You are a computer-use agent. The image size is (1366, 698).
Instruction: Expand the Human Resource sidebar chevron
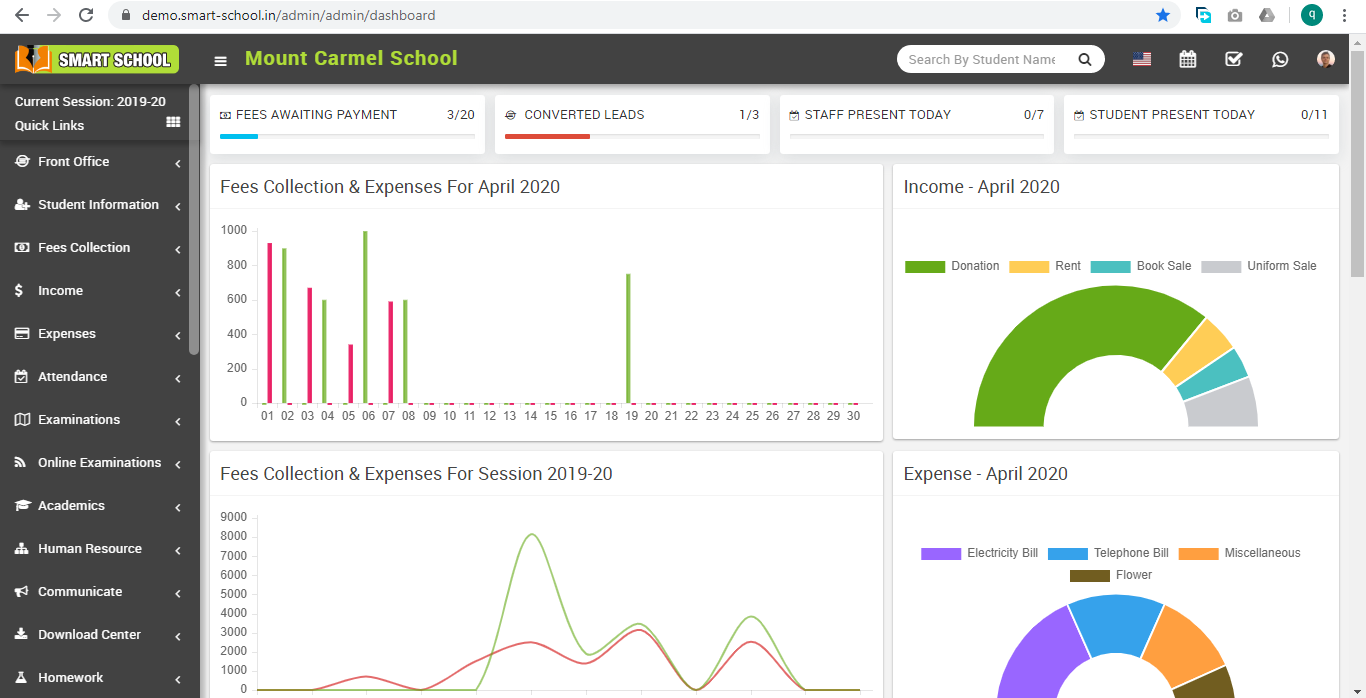click(x=177, y=550)
